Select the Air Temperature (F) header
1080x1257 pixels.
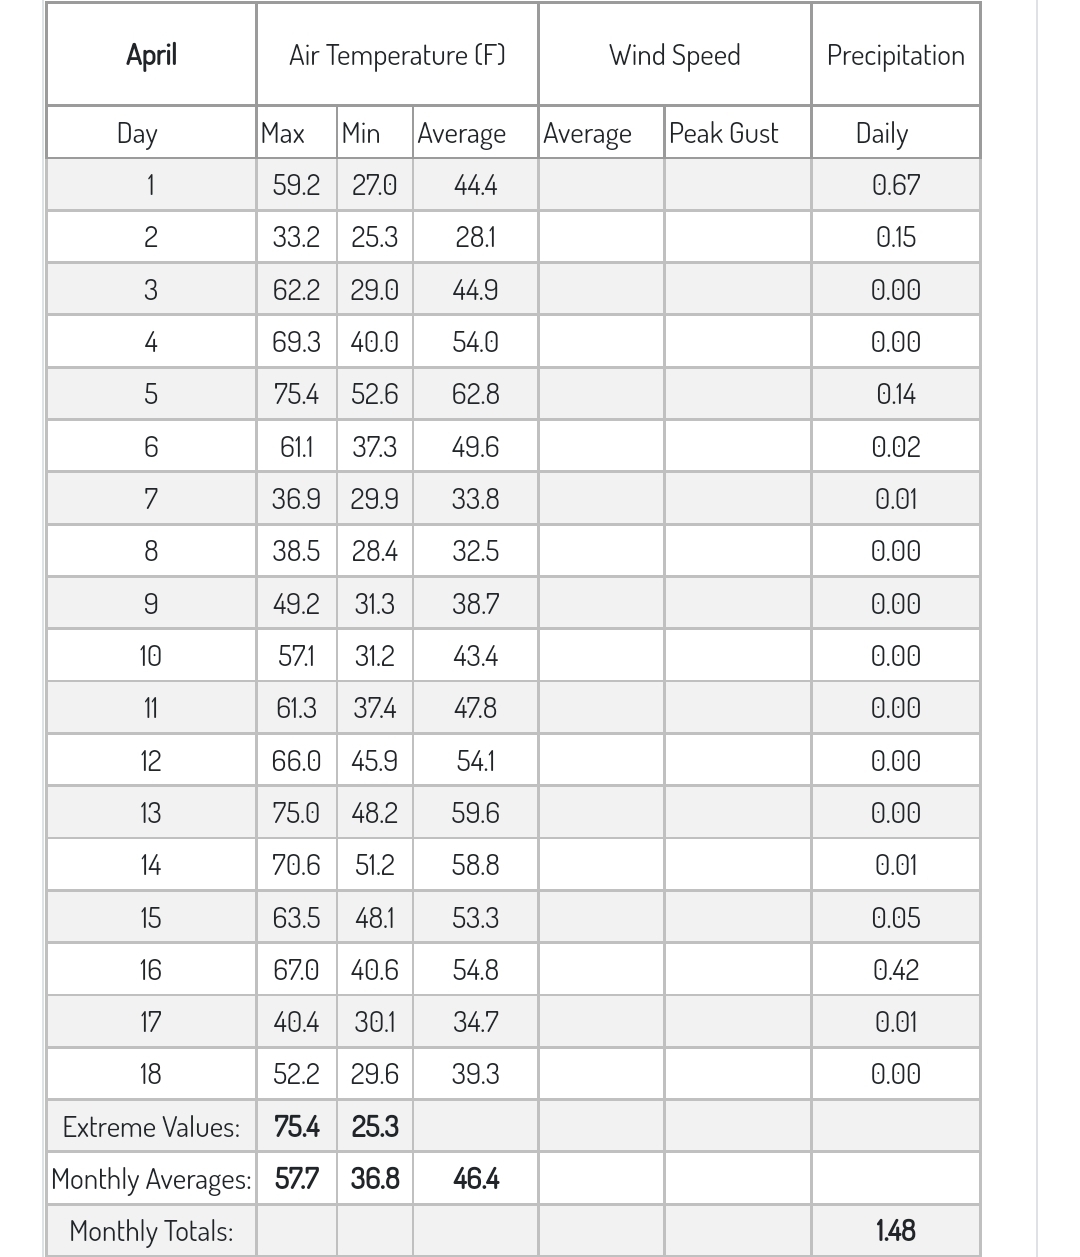click(397, 55)
